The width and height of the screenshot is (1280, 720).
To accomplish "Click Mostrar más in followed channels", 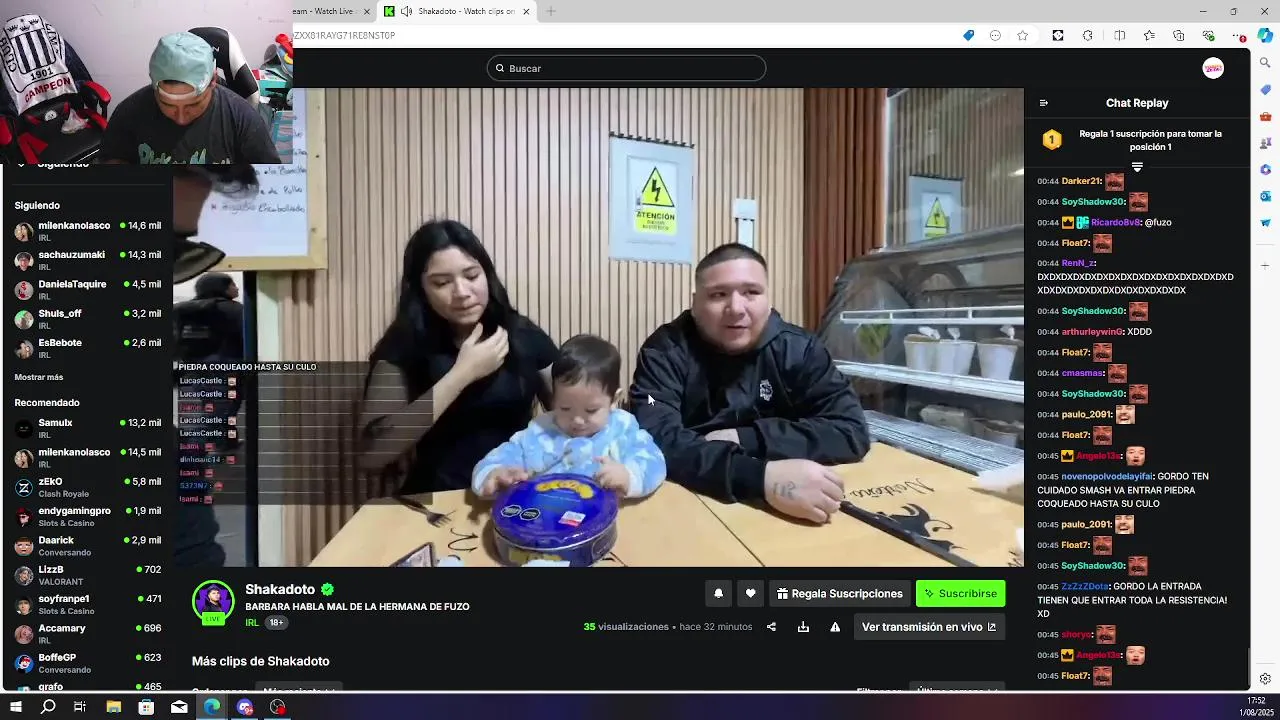I will pos(39,377).
